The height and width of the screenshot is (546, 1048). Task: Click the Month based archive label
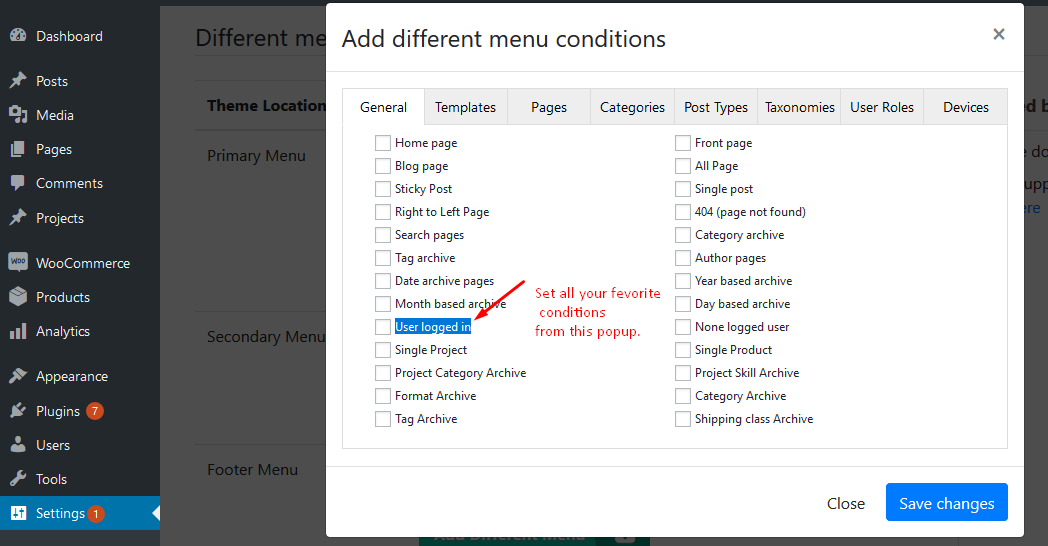pyautogui.click(x=450, y=304)
